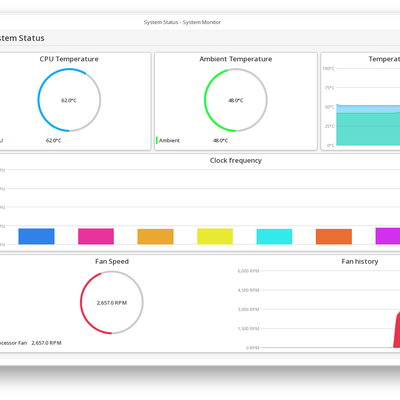Click the 100°C axis label on temperature chart
Screen dimensions: 400x400
(328, 69)
